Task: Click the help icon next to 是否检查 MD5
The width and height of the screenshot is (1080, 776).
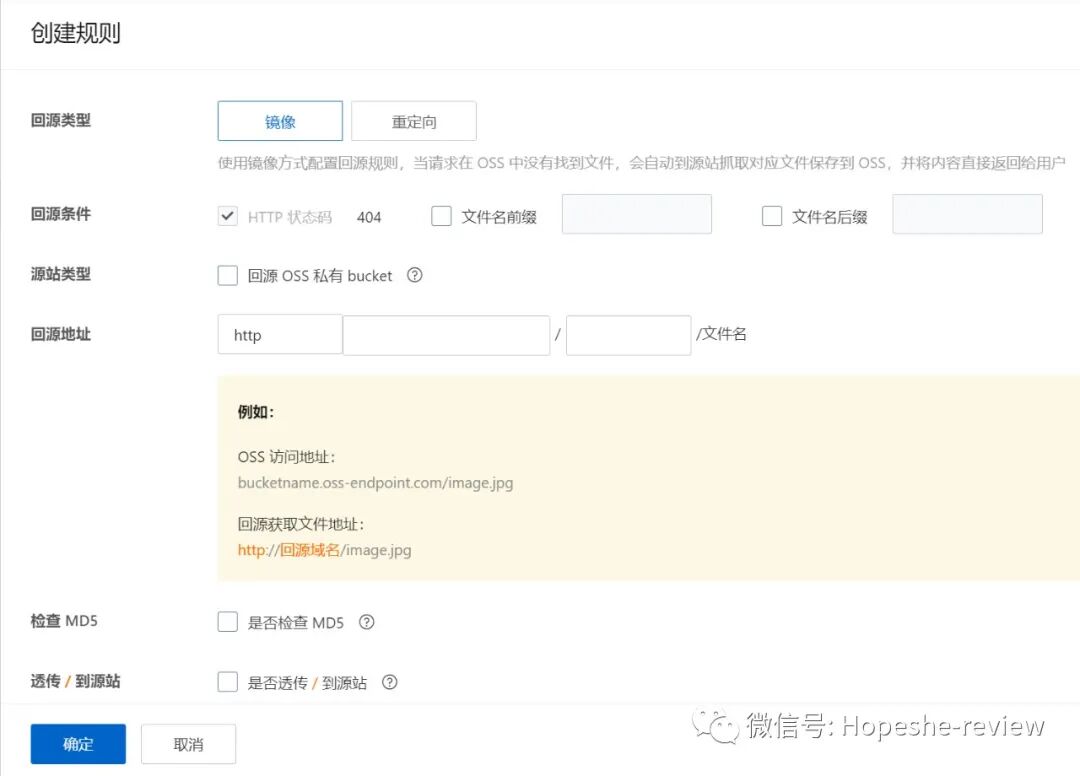Action: point(366,621)
